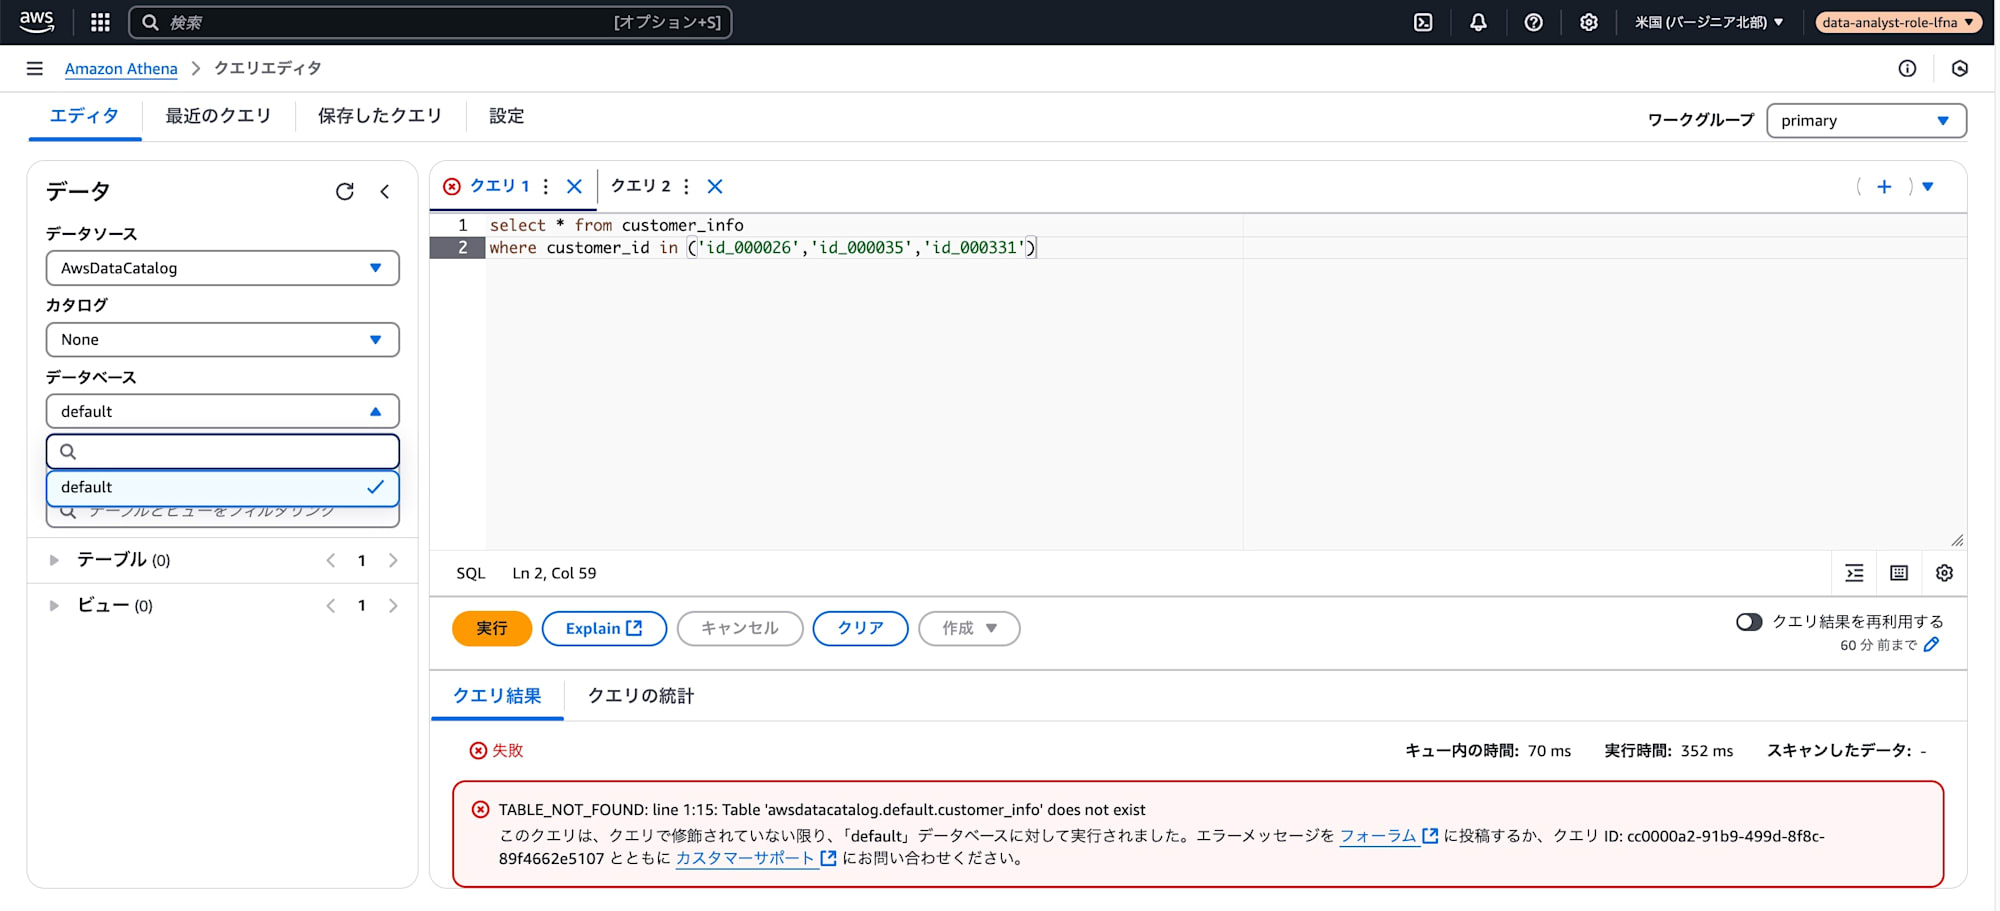Go to previous page of tables
The width and height of the screenshot is (2000, 911).
[x=330, y=560]
